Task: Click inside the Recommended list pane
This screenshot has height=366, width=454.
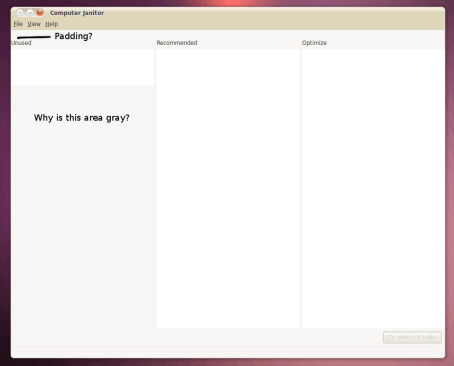Action: (228, 188)
